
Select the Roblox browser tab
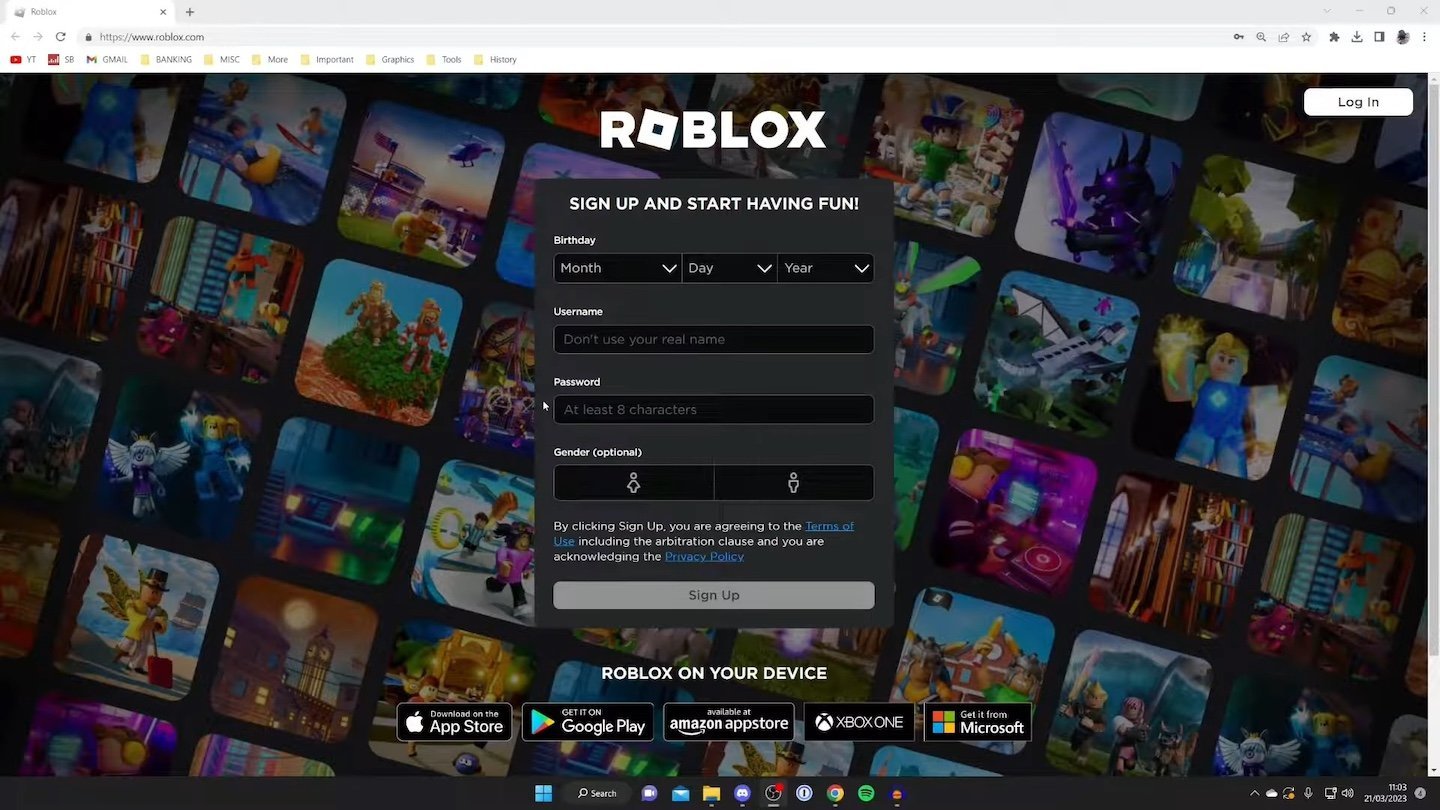click(x=90, y=12)
